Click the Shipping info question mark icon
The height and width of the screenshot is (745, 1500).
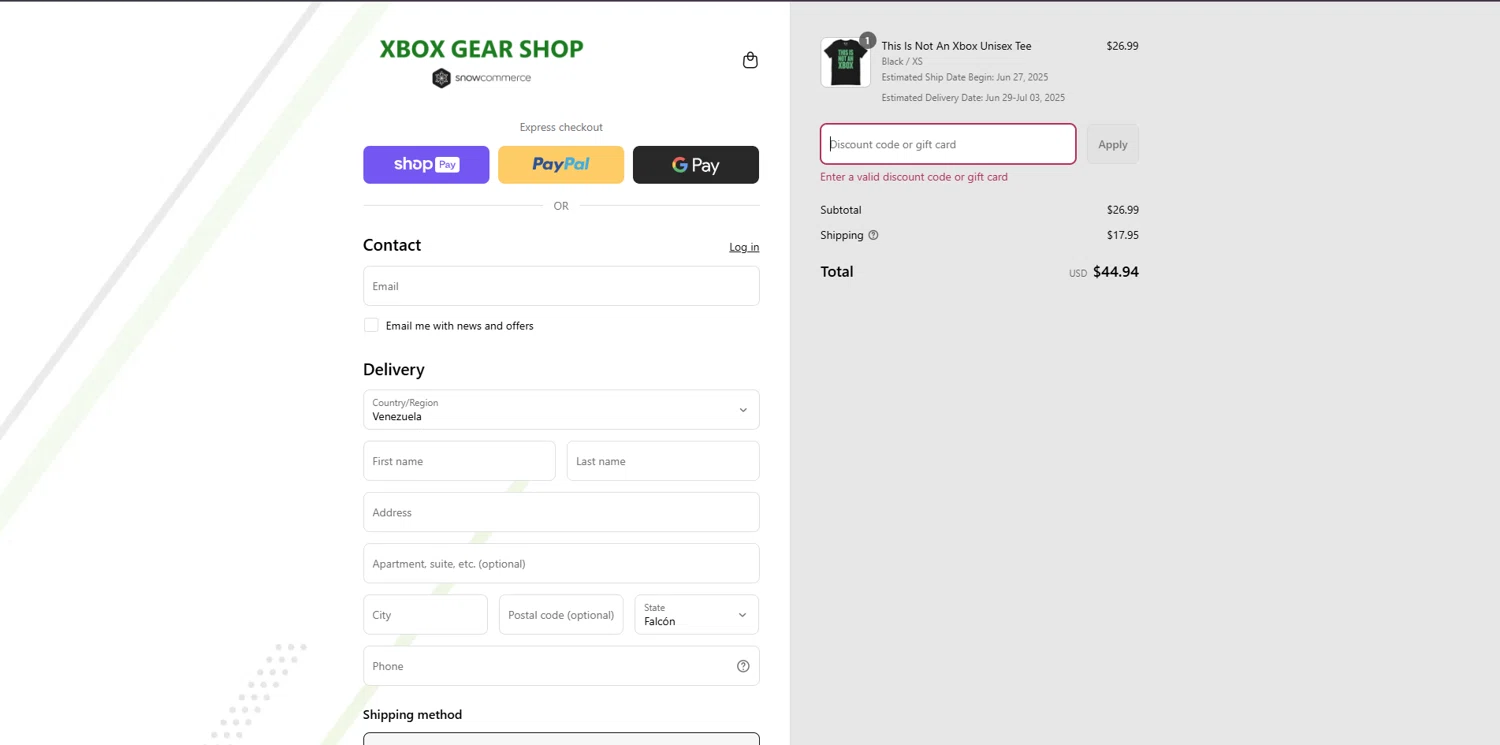click(873, 235)
